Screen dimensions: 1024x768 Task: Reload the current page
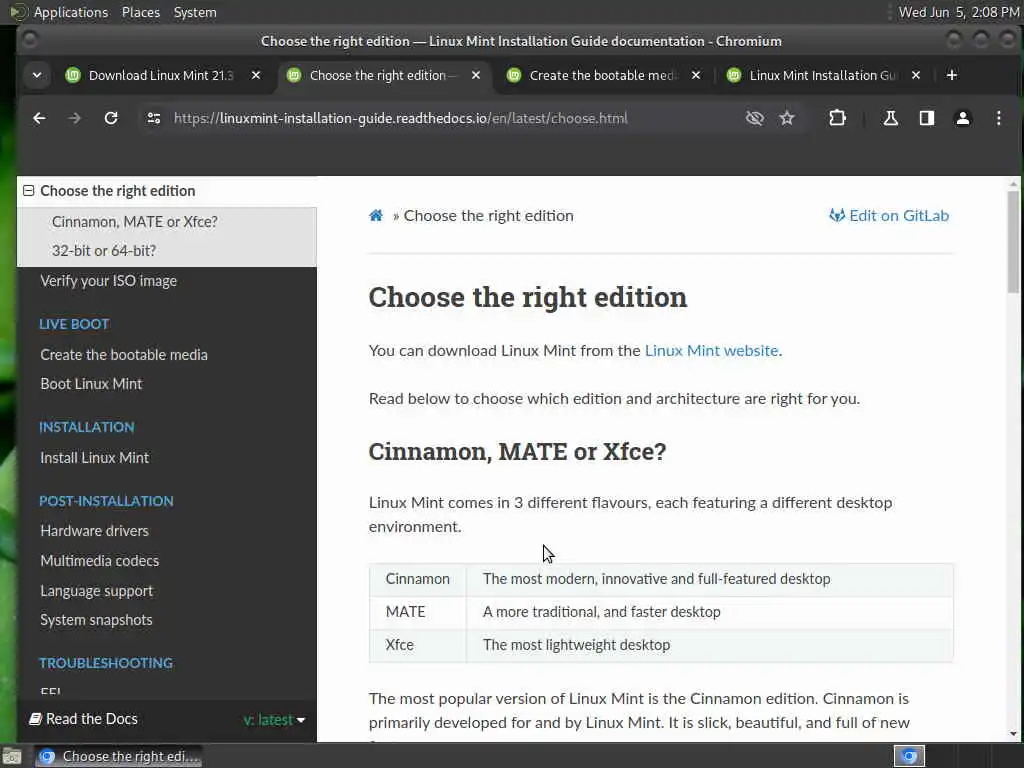pos(111,118)
